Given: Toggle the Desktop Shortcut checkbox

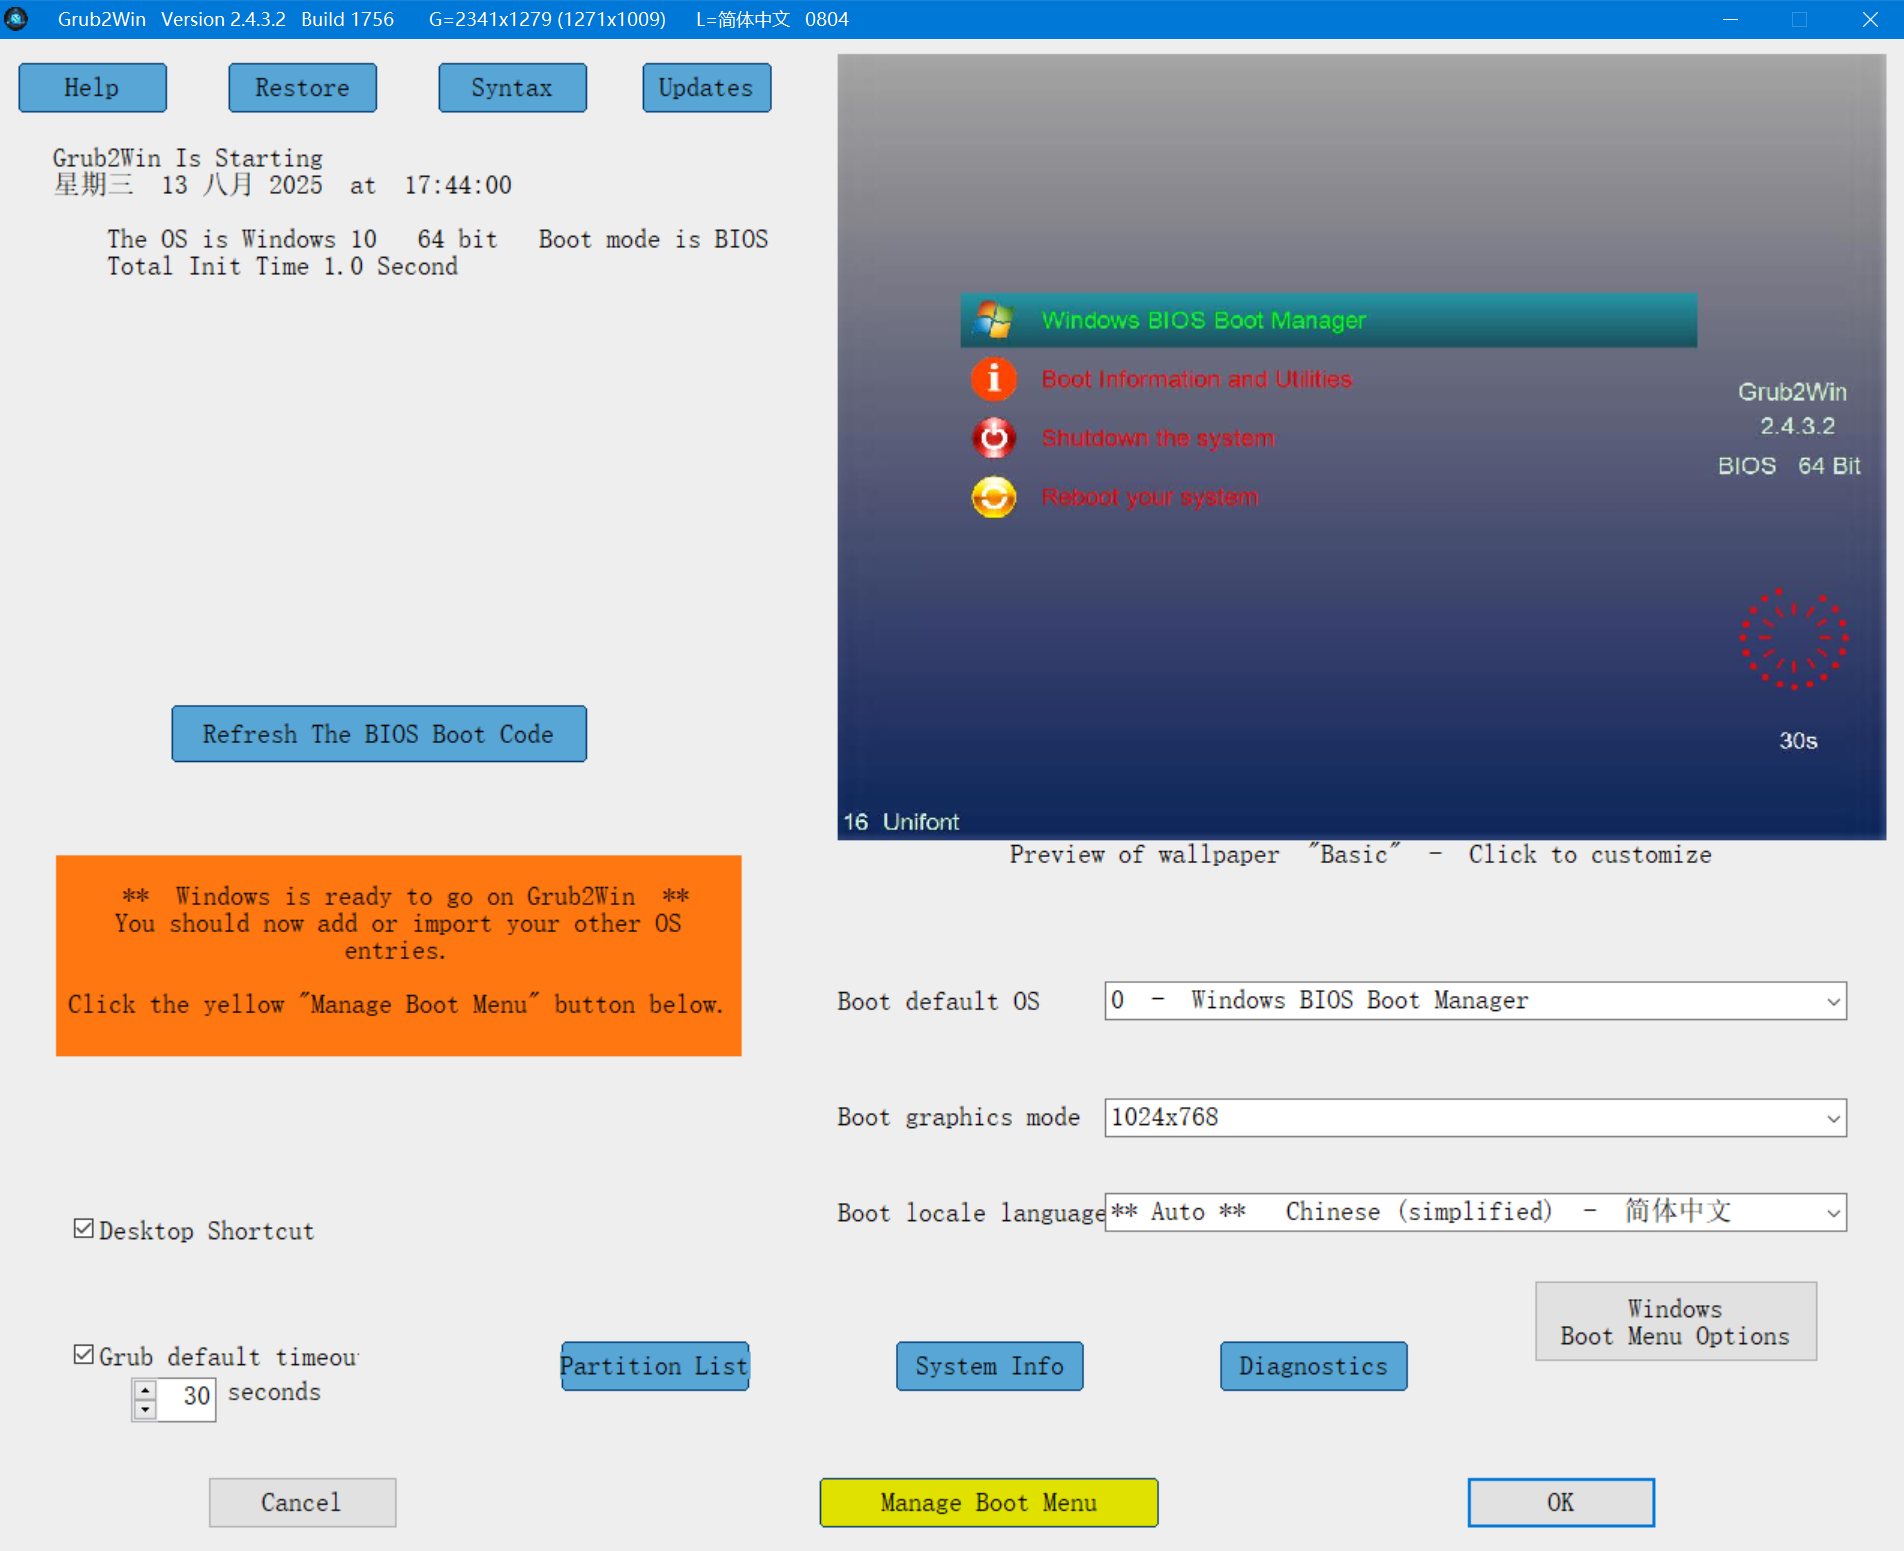Looking at the screenshot, I should point(84,1228).
